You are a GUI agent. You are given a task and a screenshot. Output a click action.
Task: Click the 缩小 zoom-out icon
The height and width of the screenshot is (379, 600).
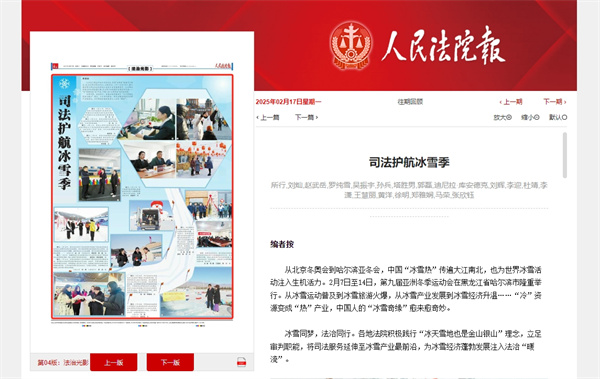[537, 117]
